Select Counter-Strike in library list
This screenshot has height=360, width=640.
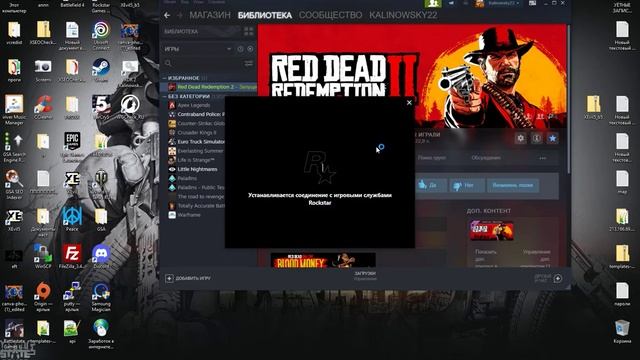pyautogui.click(x=197, y=123)
